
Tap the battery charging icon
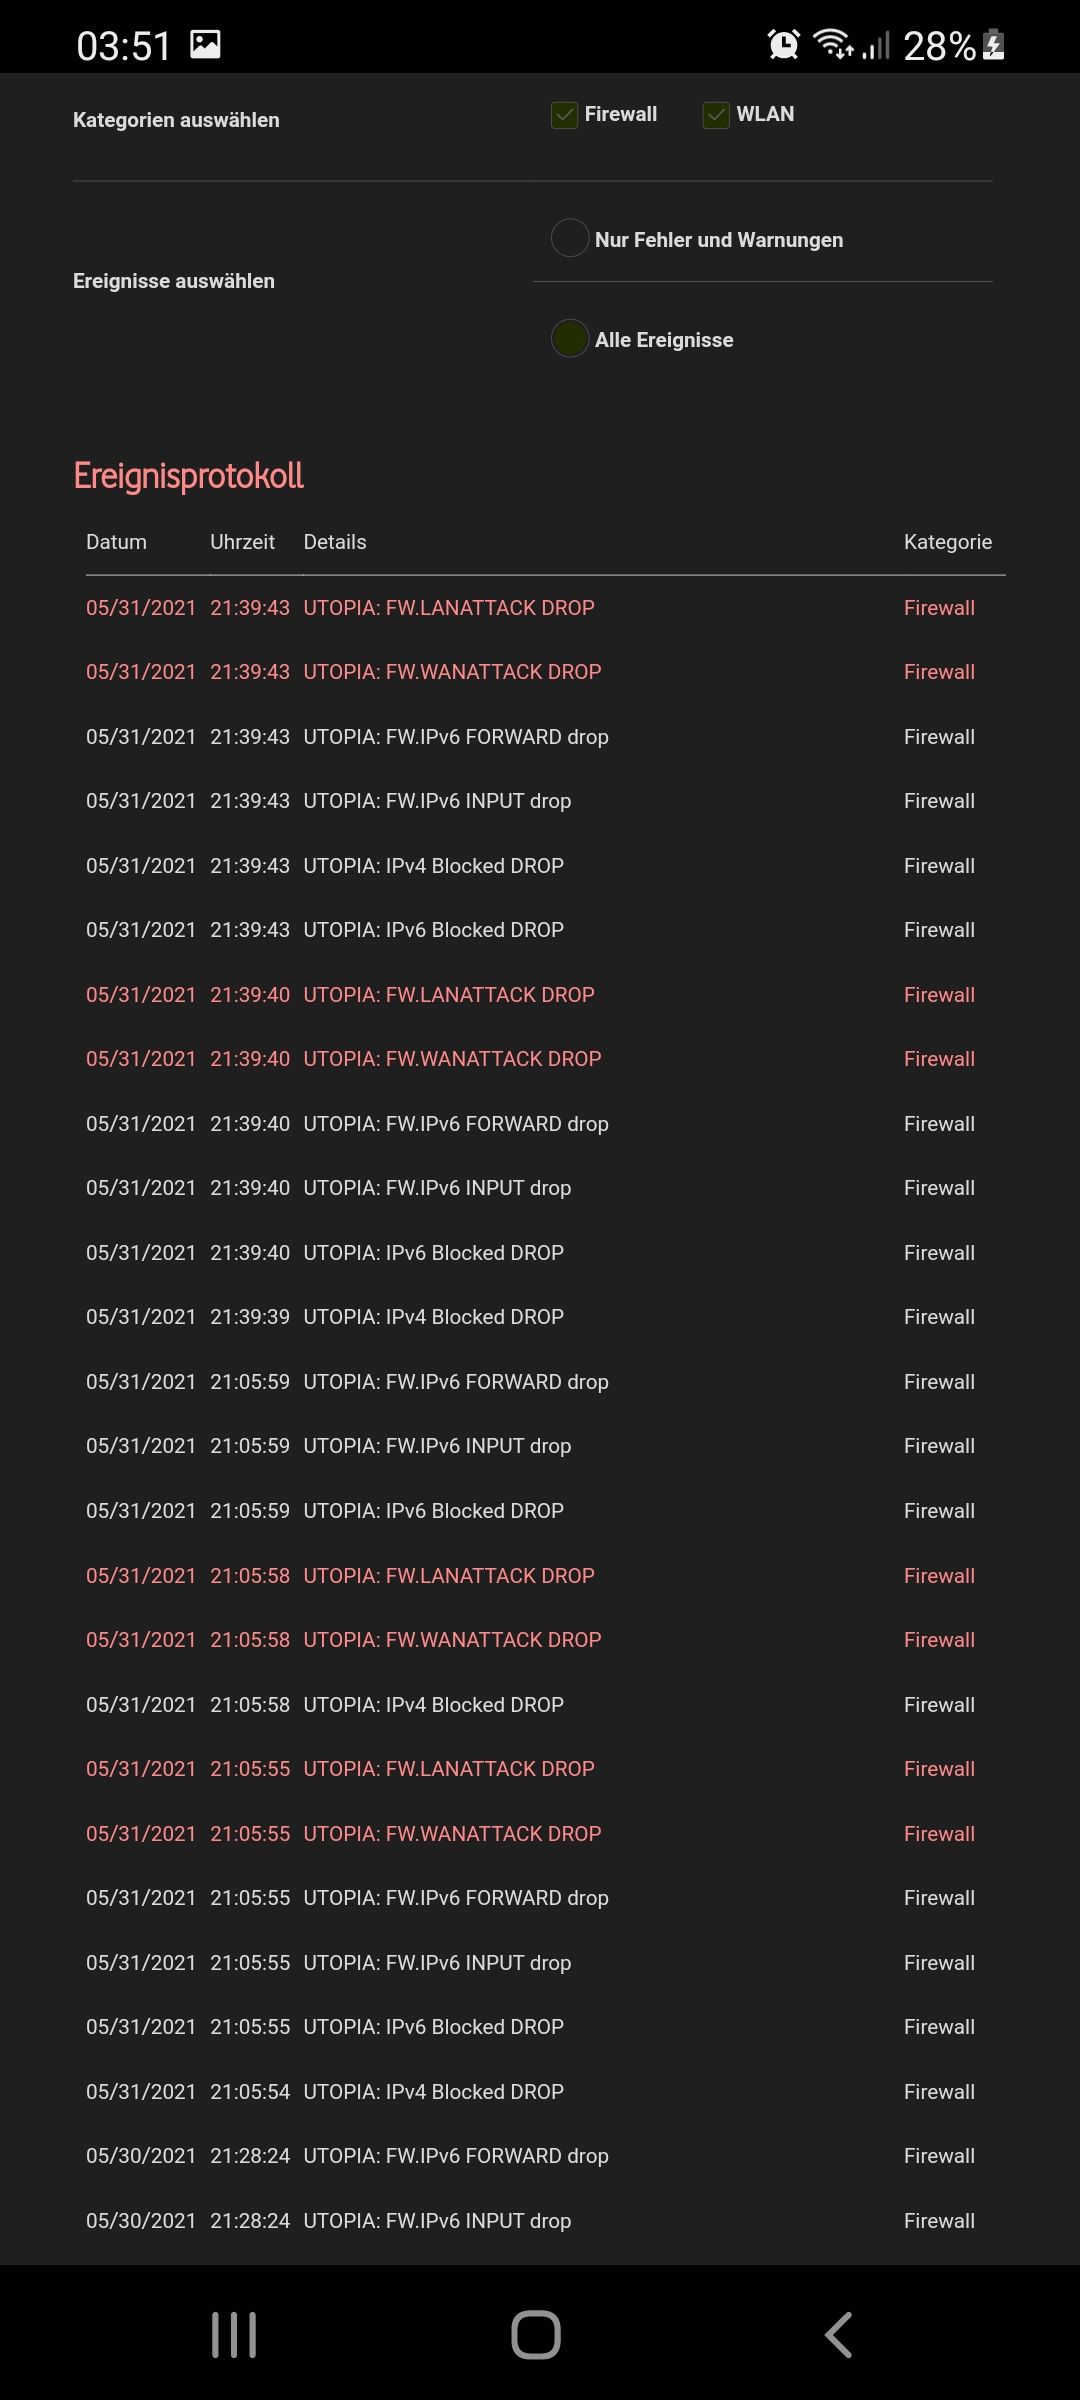pyautogui.click(x=994, y=45)
